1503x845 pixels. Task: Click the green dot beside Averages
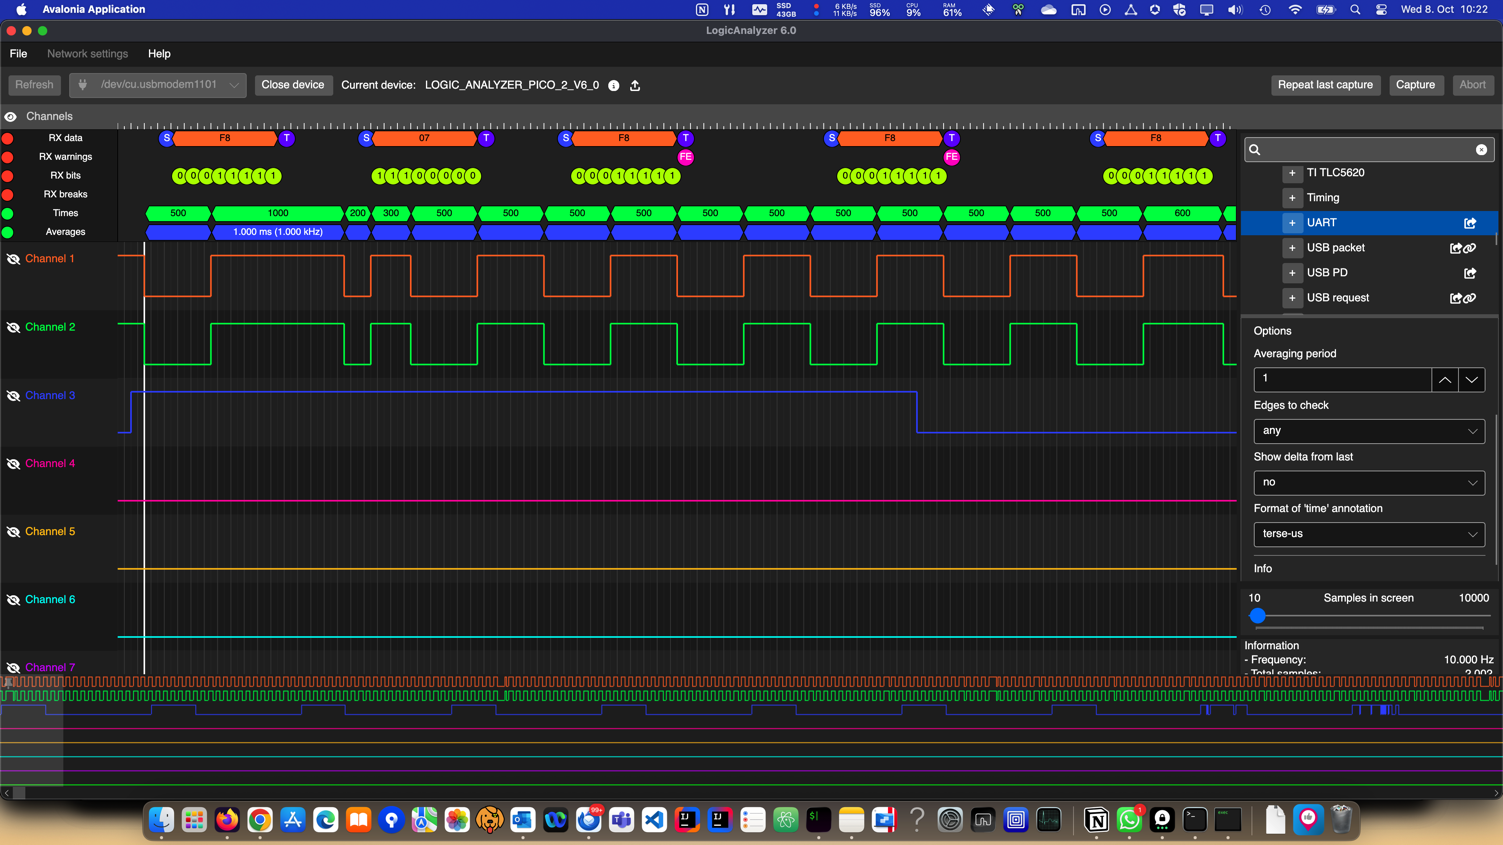click(8, 232)
